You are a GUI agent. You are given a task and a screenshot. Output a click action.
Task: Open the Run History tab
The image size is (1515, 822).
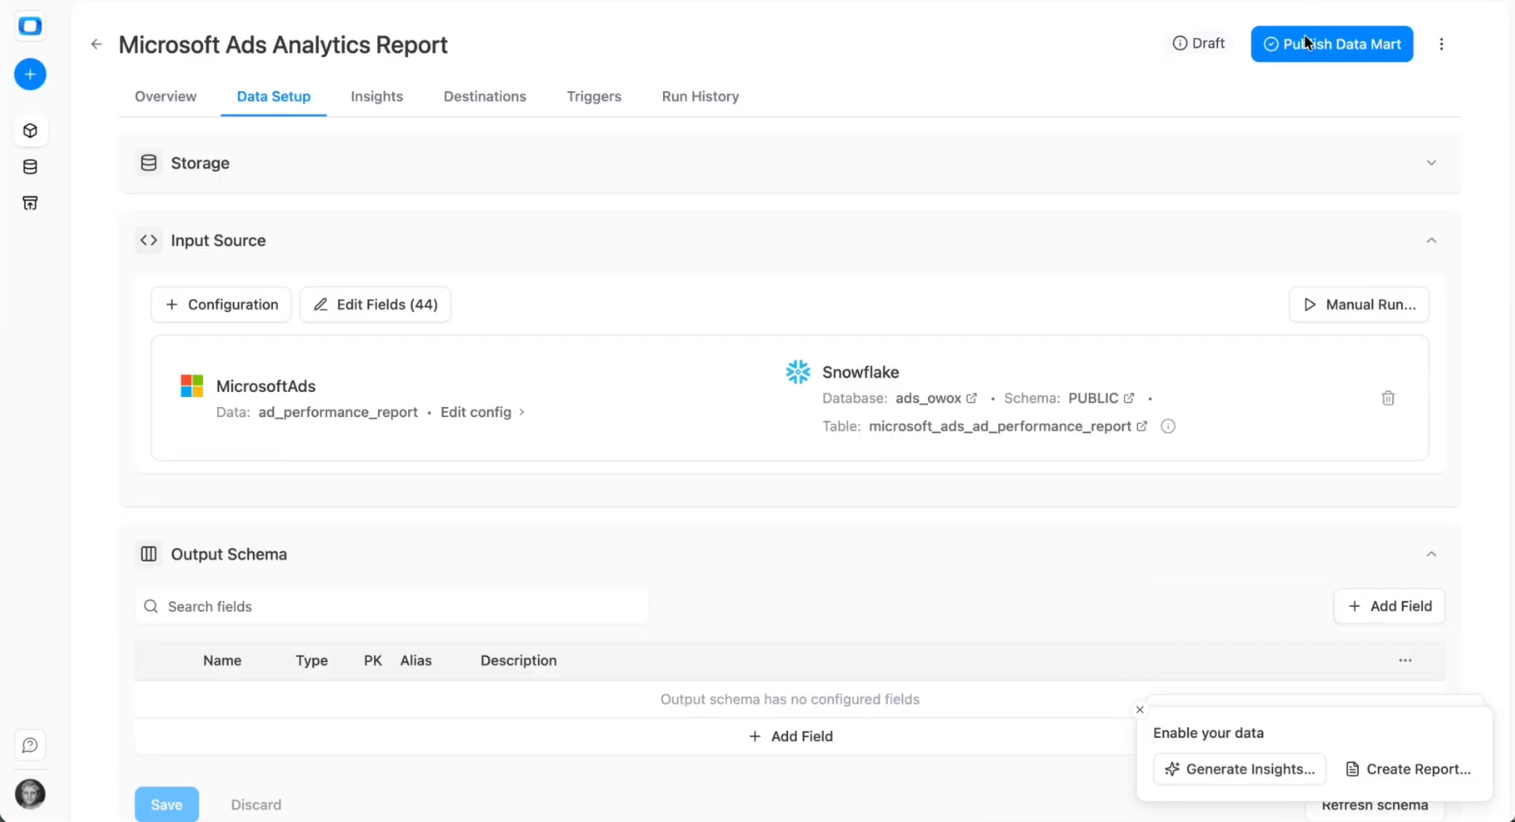pos(700,96)
